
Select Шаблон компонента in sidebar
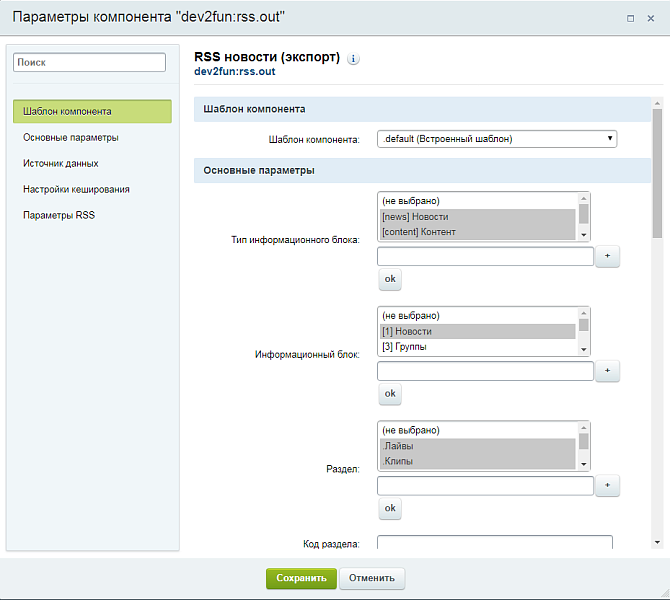click(92, 111)
